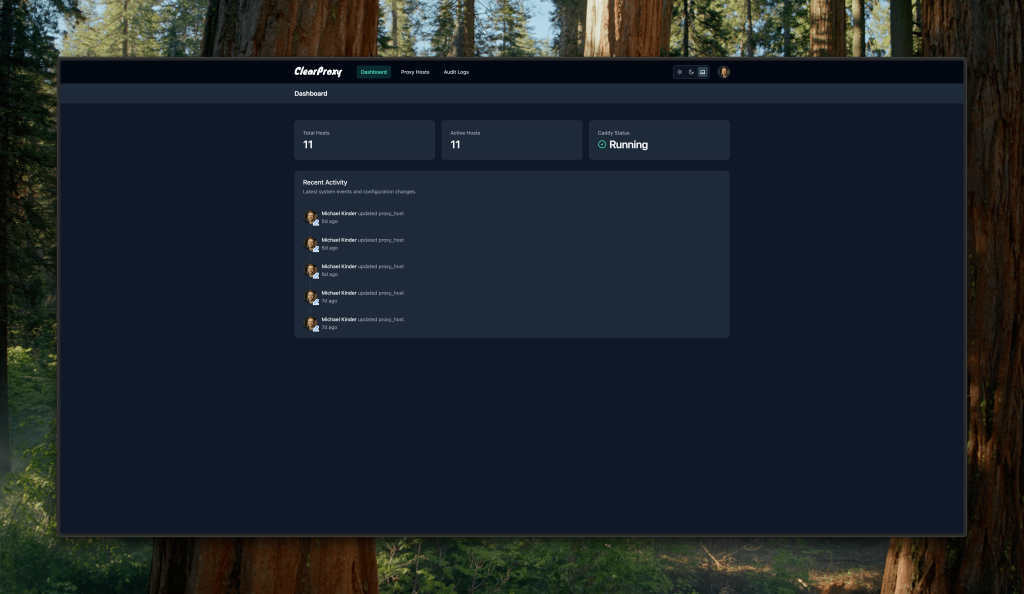Click the Total Hosts stat card
Screen dimensions: 1024x594
(364, 139)
